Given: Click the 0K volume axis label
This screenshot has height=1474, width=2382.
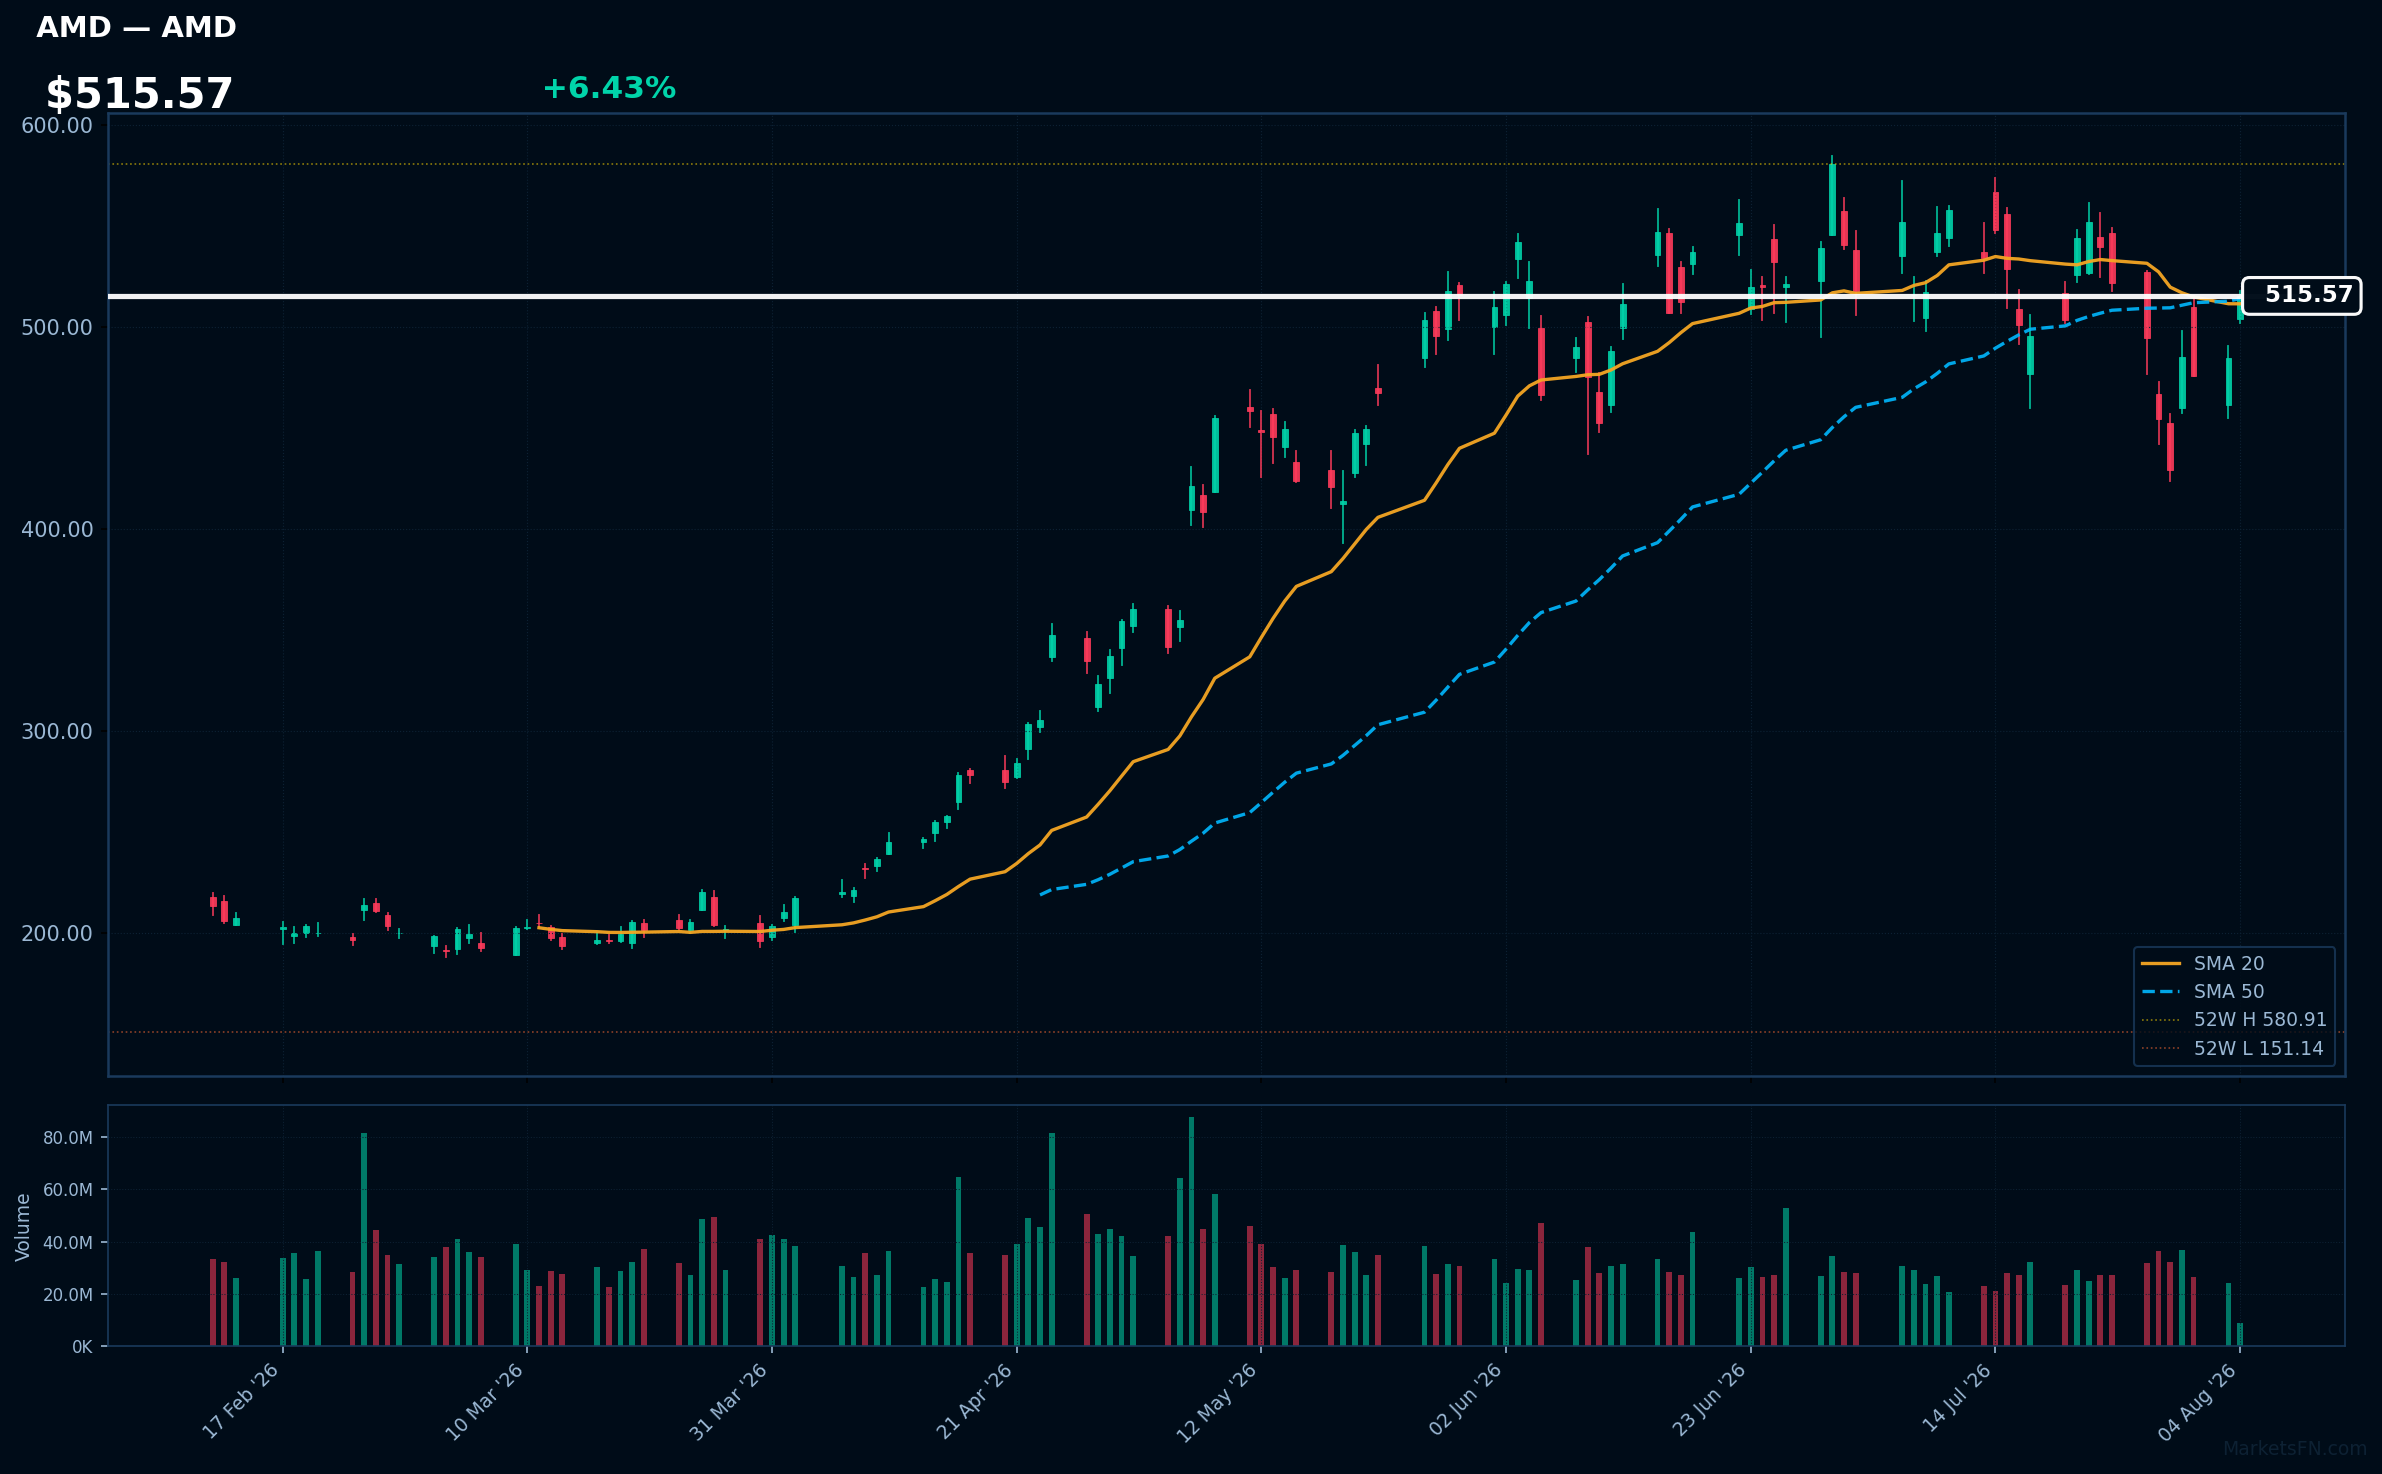Looking at the screenshot, I should tap(82, 1347).
